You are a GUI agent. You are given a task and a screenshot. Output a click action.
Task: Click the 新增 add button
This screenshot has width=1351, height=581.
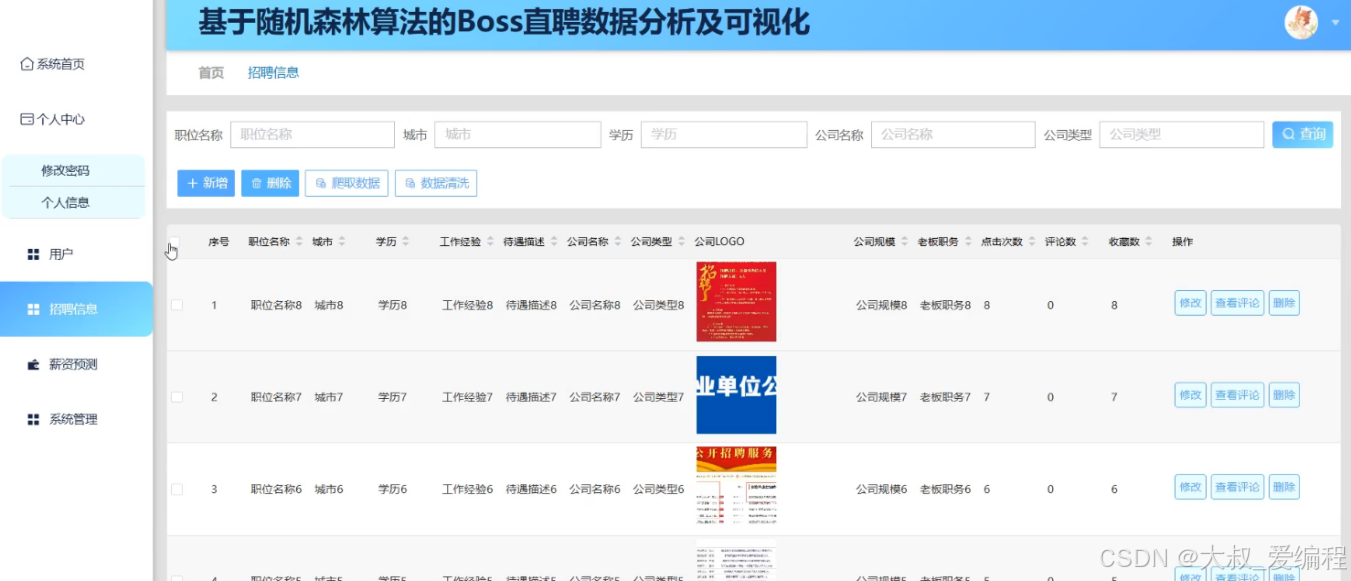coord(206,183)
